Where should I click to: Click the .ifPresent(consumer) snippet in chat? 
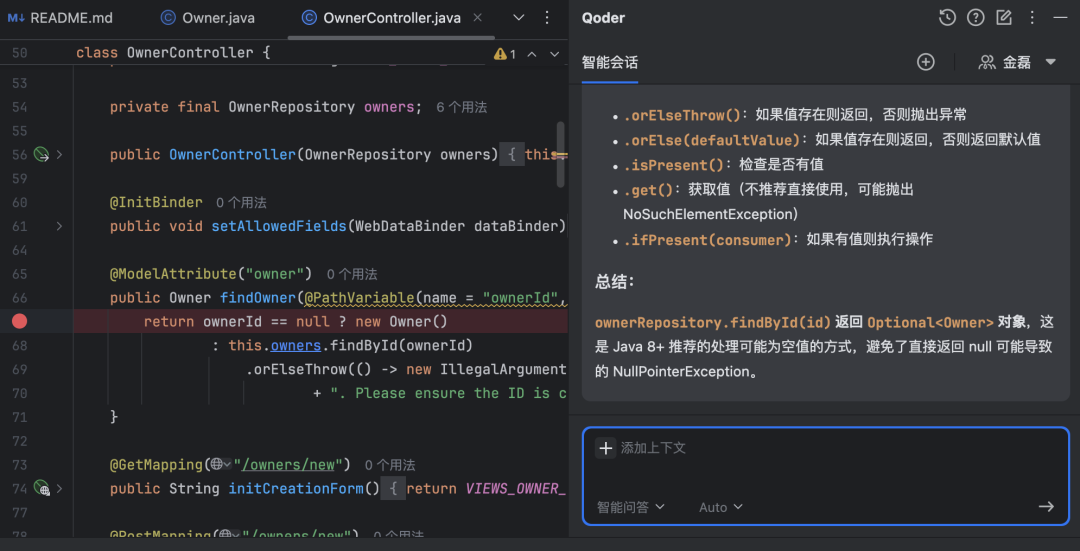click(x=707, y=240)
